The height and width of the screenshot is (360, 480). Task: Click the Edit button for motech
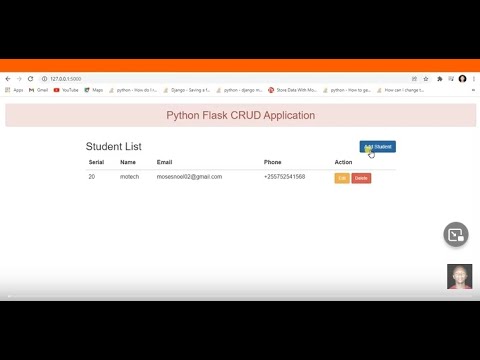click(x=342, y=178)
